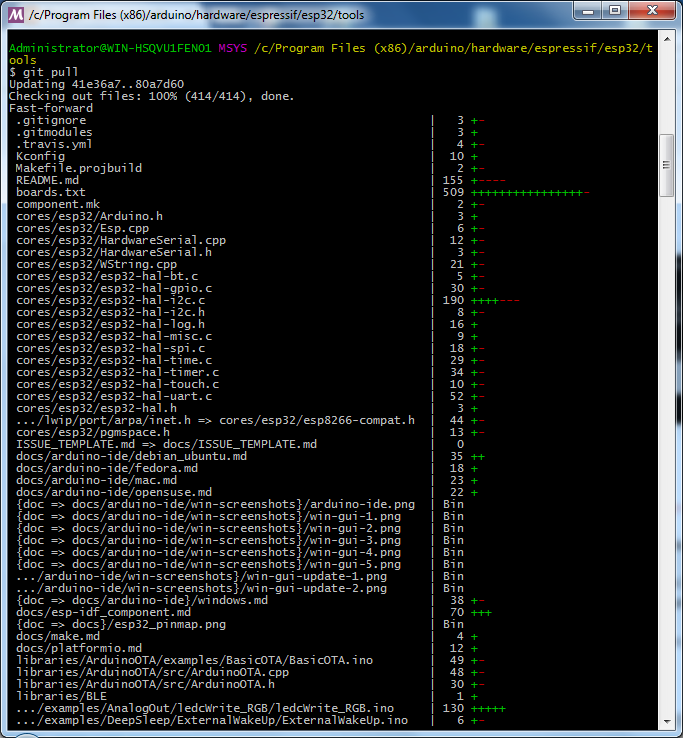Close the MSYS terminal window
The height and width of the screenshot is (738, 683).
click(x=652, y=11)
